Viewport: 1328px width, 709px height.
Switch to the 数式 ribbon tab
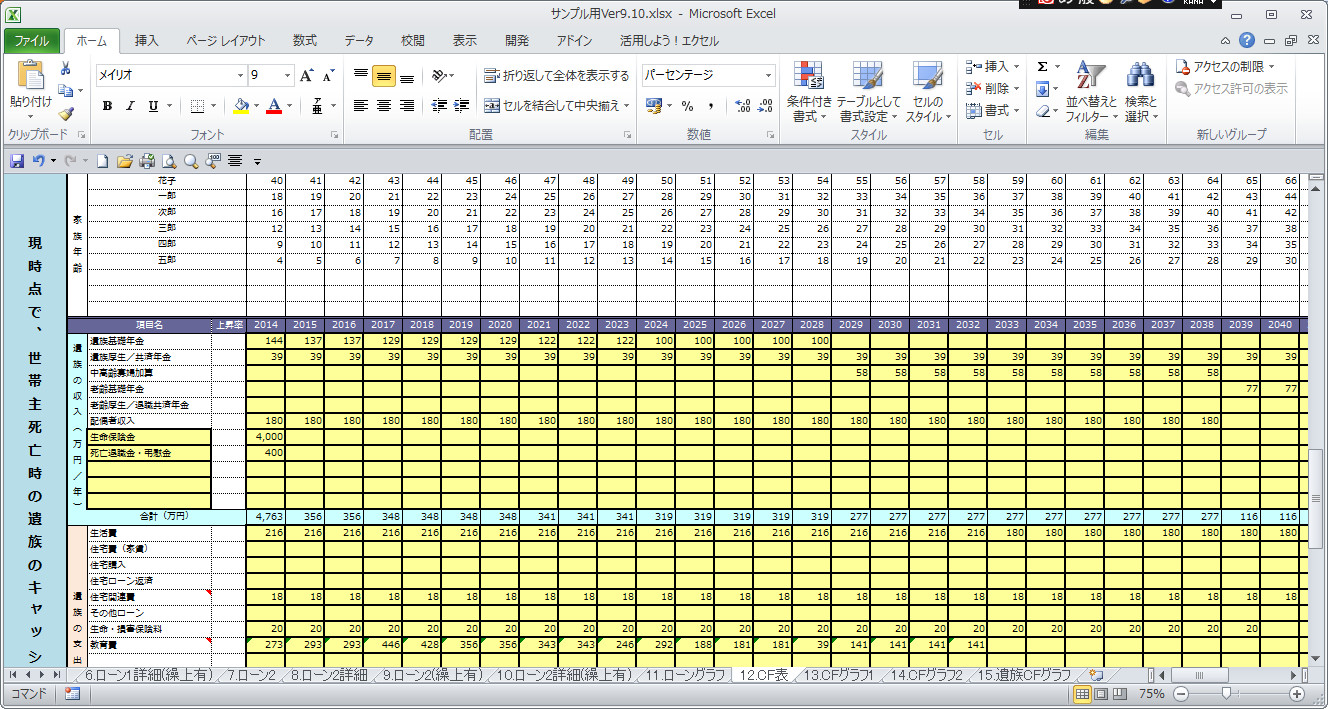[305, 41]
